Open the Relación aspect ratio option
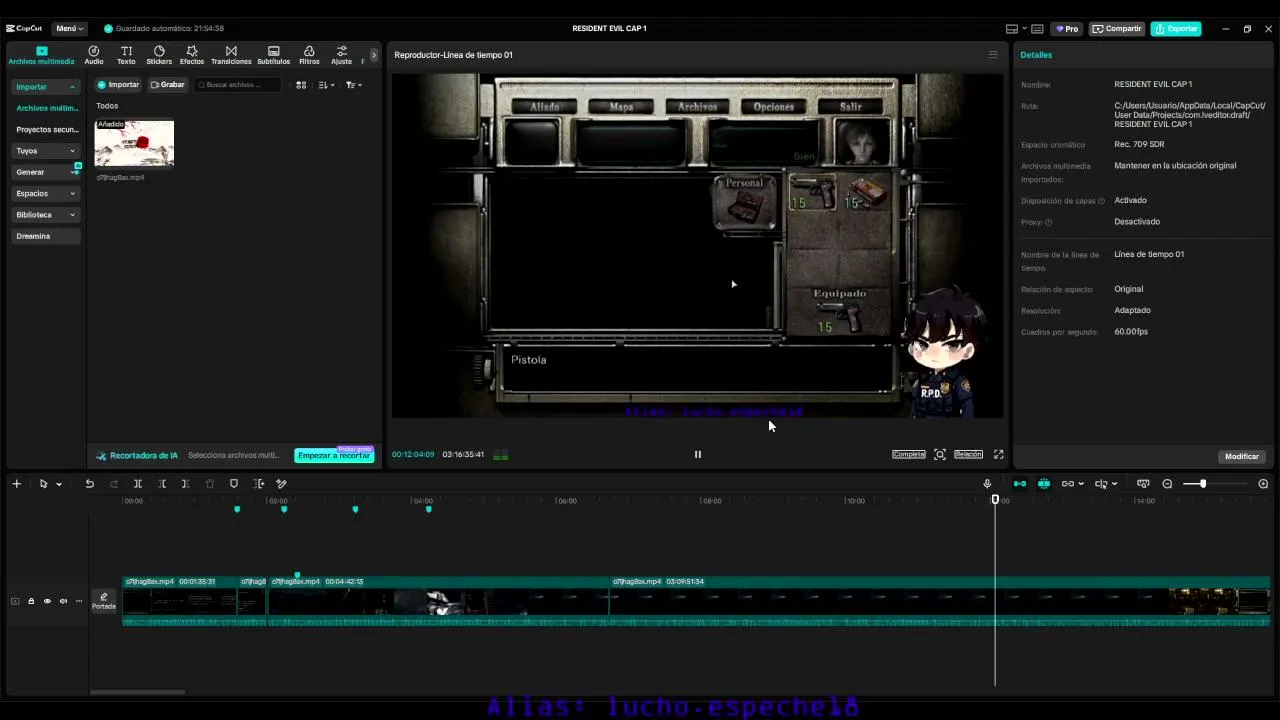The width and height of the screenshot is (1280, 720). coord(968,454)
